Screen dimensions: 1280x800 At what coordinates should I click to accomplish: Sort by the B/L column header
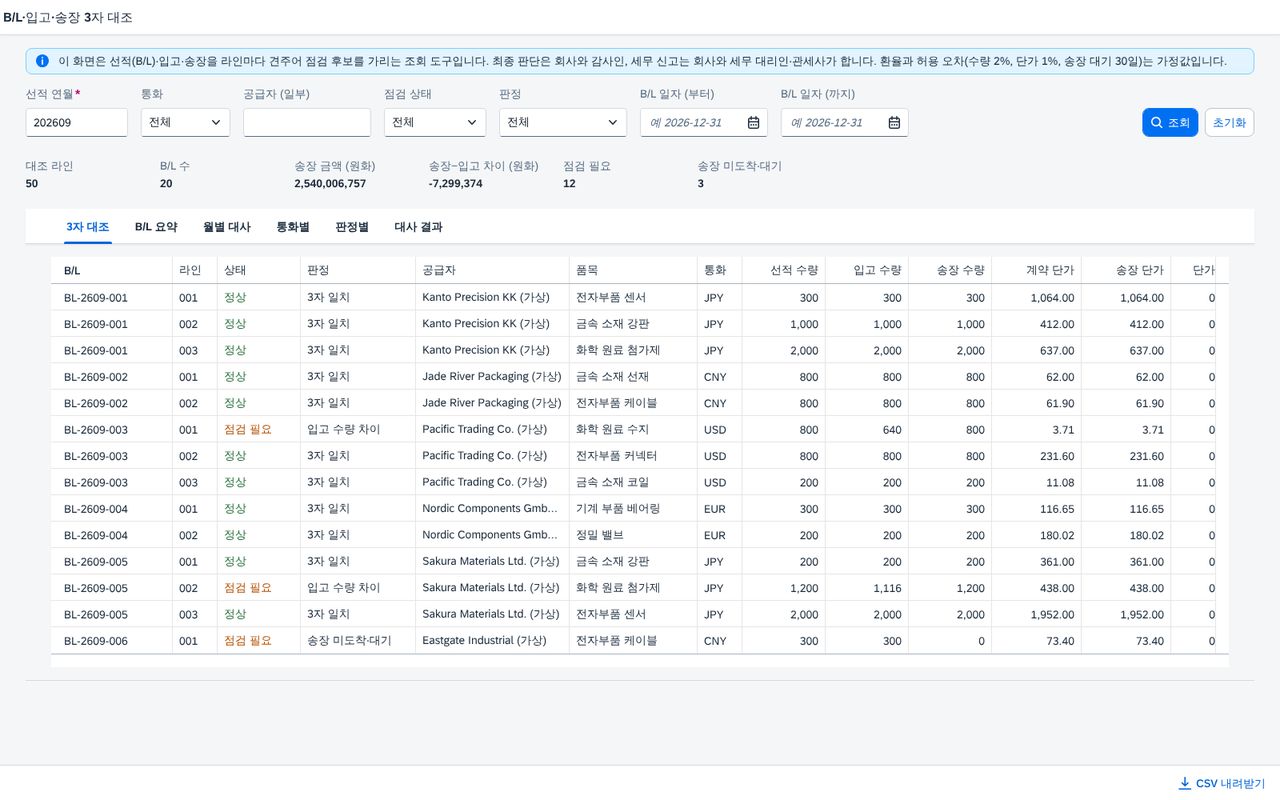(x=112, y=271)
